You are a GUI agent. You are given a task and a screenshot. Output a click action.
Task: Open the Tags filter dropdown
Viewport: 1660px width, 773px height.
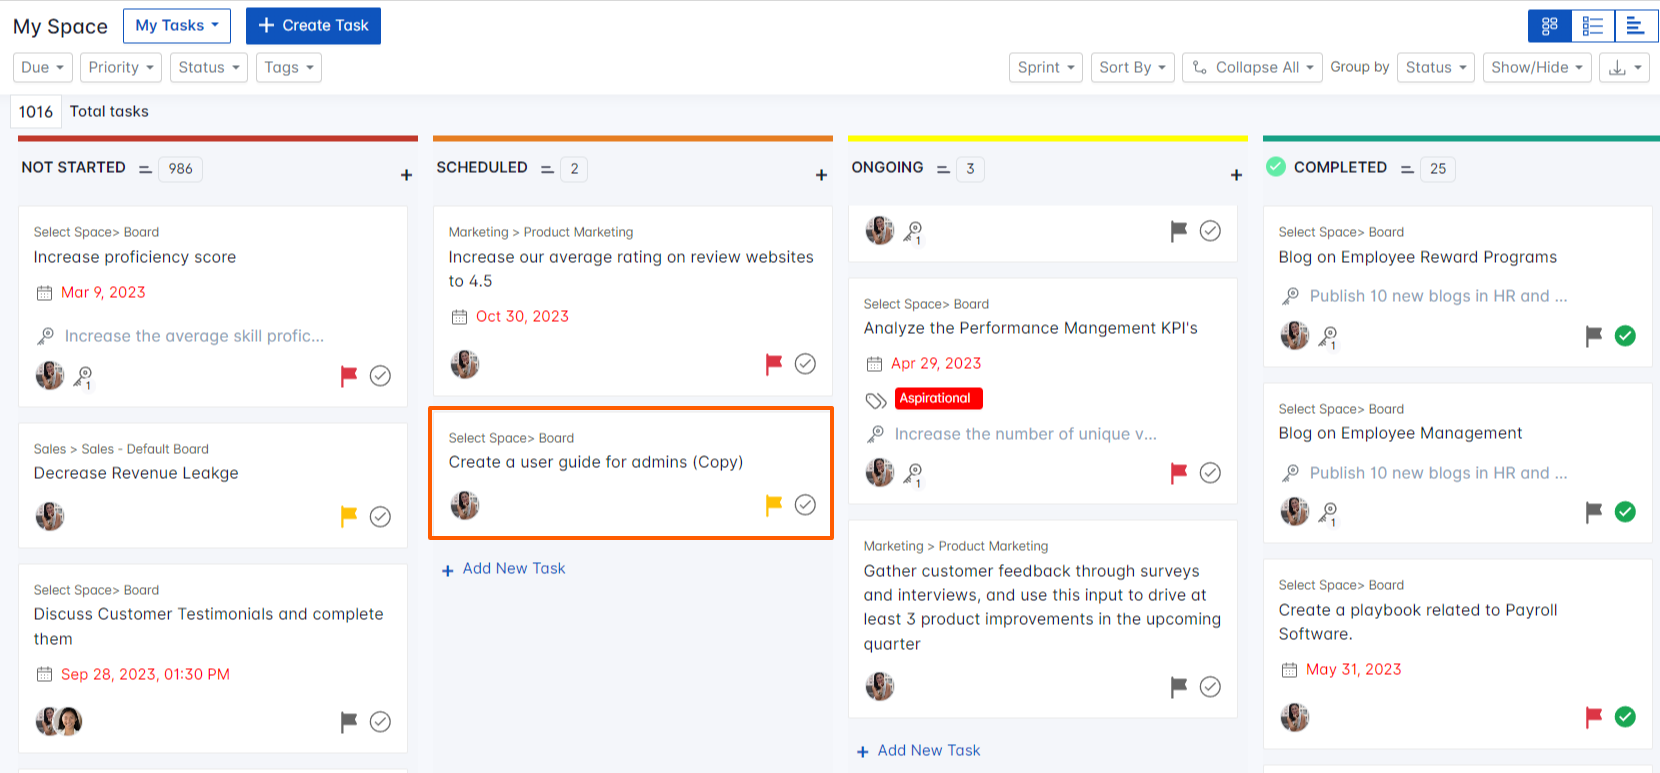(289, 67)
